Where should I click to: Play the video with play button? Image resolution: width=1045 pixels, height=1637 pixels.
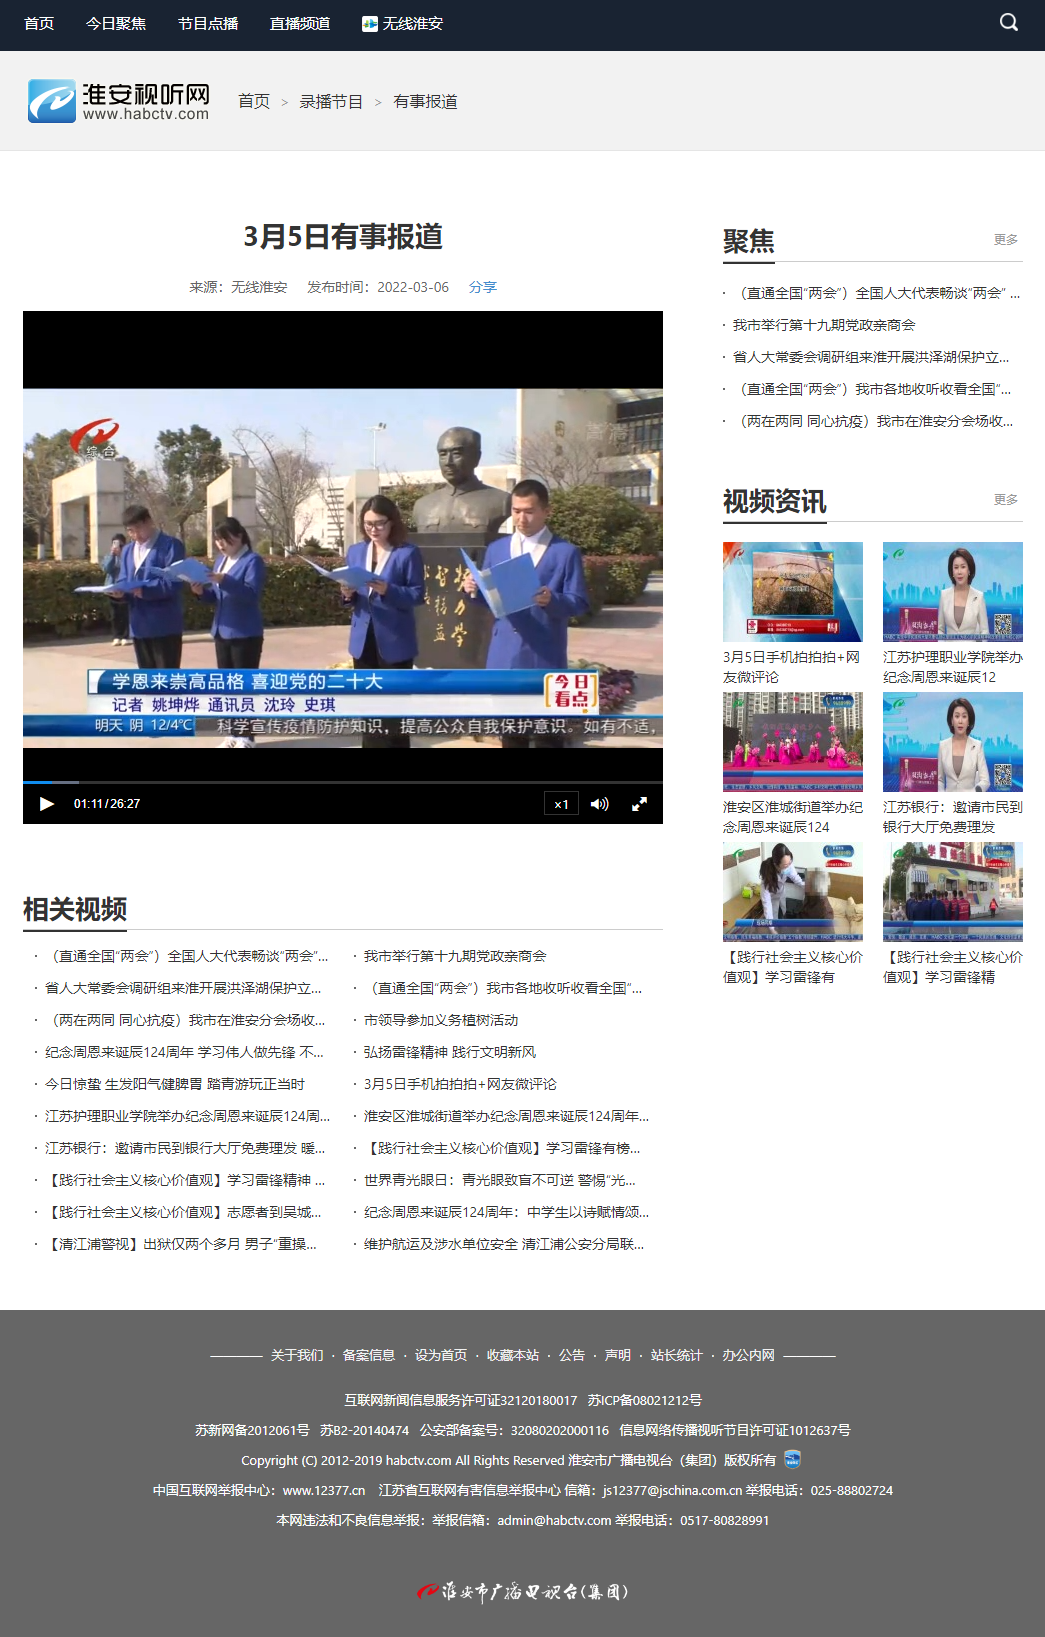[x=46, y=804]
